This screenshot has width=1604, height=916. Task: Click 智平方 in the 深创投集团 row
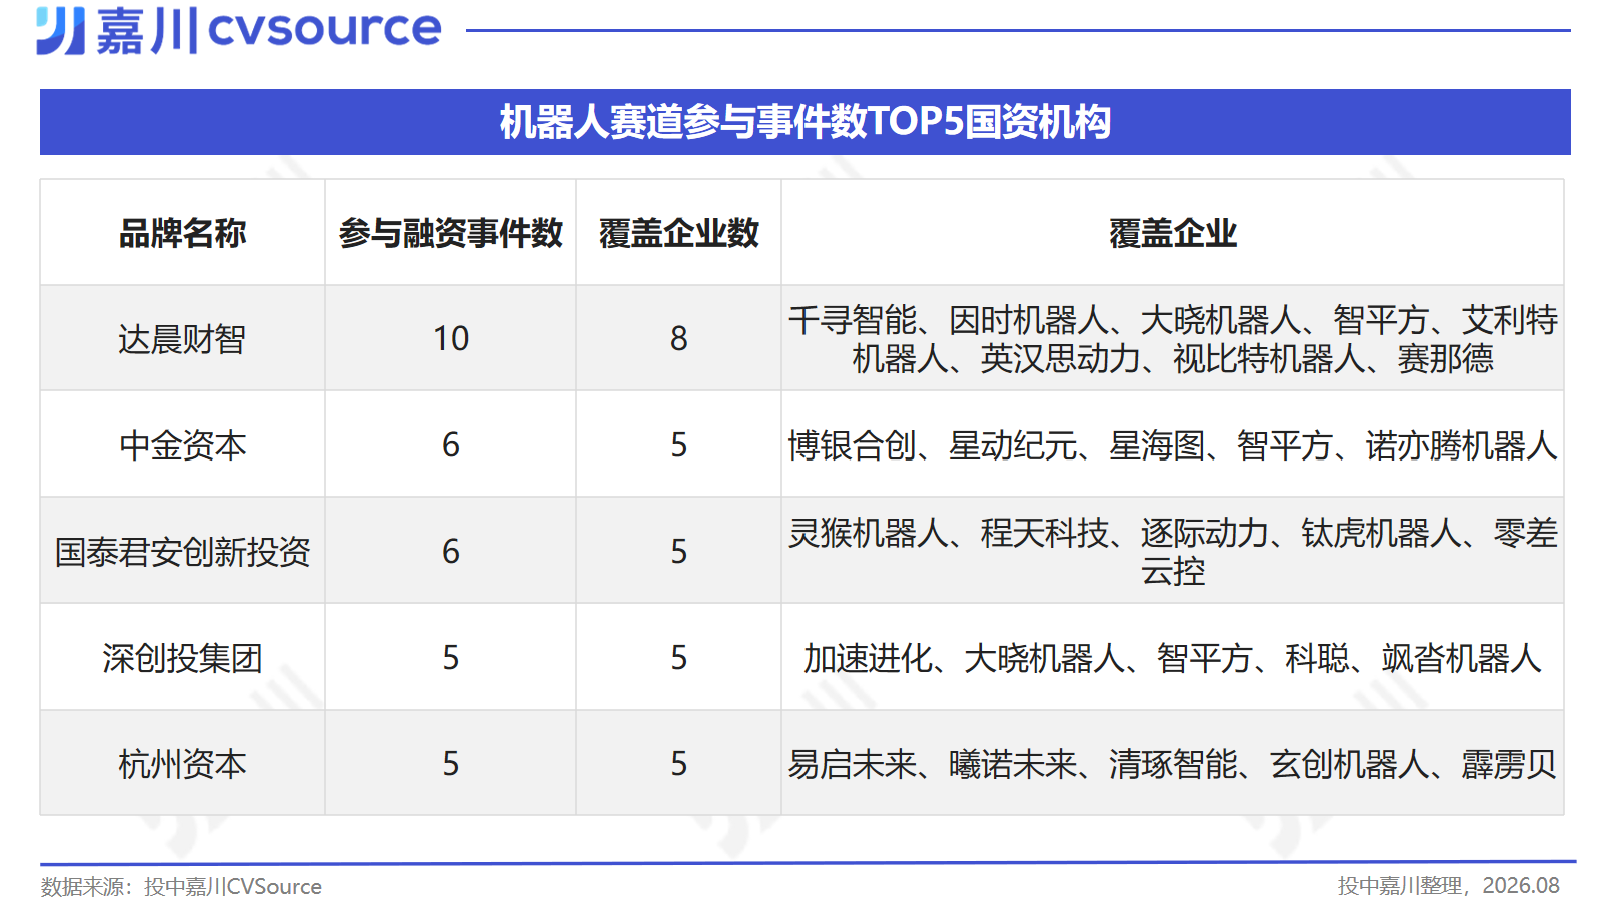tap(1205, 658)
